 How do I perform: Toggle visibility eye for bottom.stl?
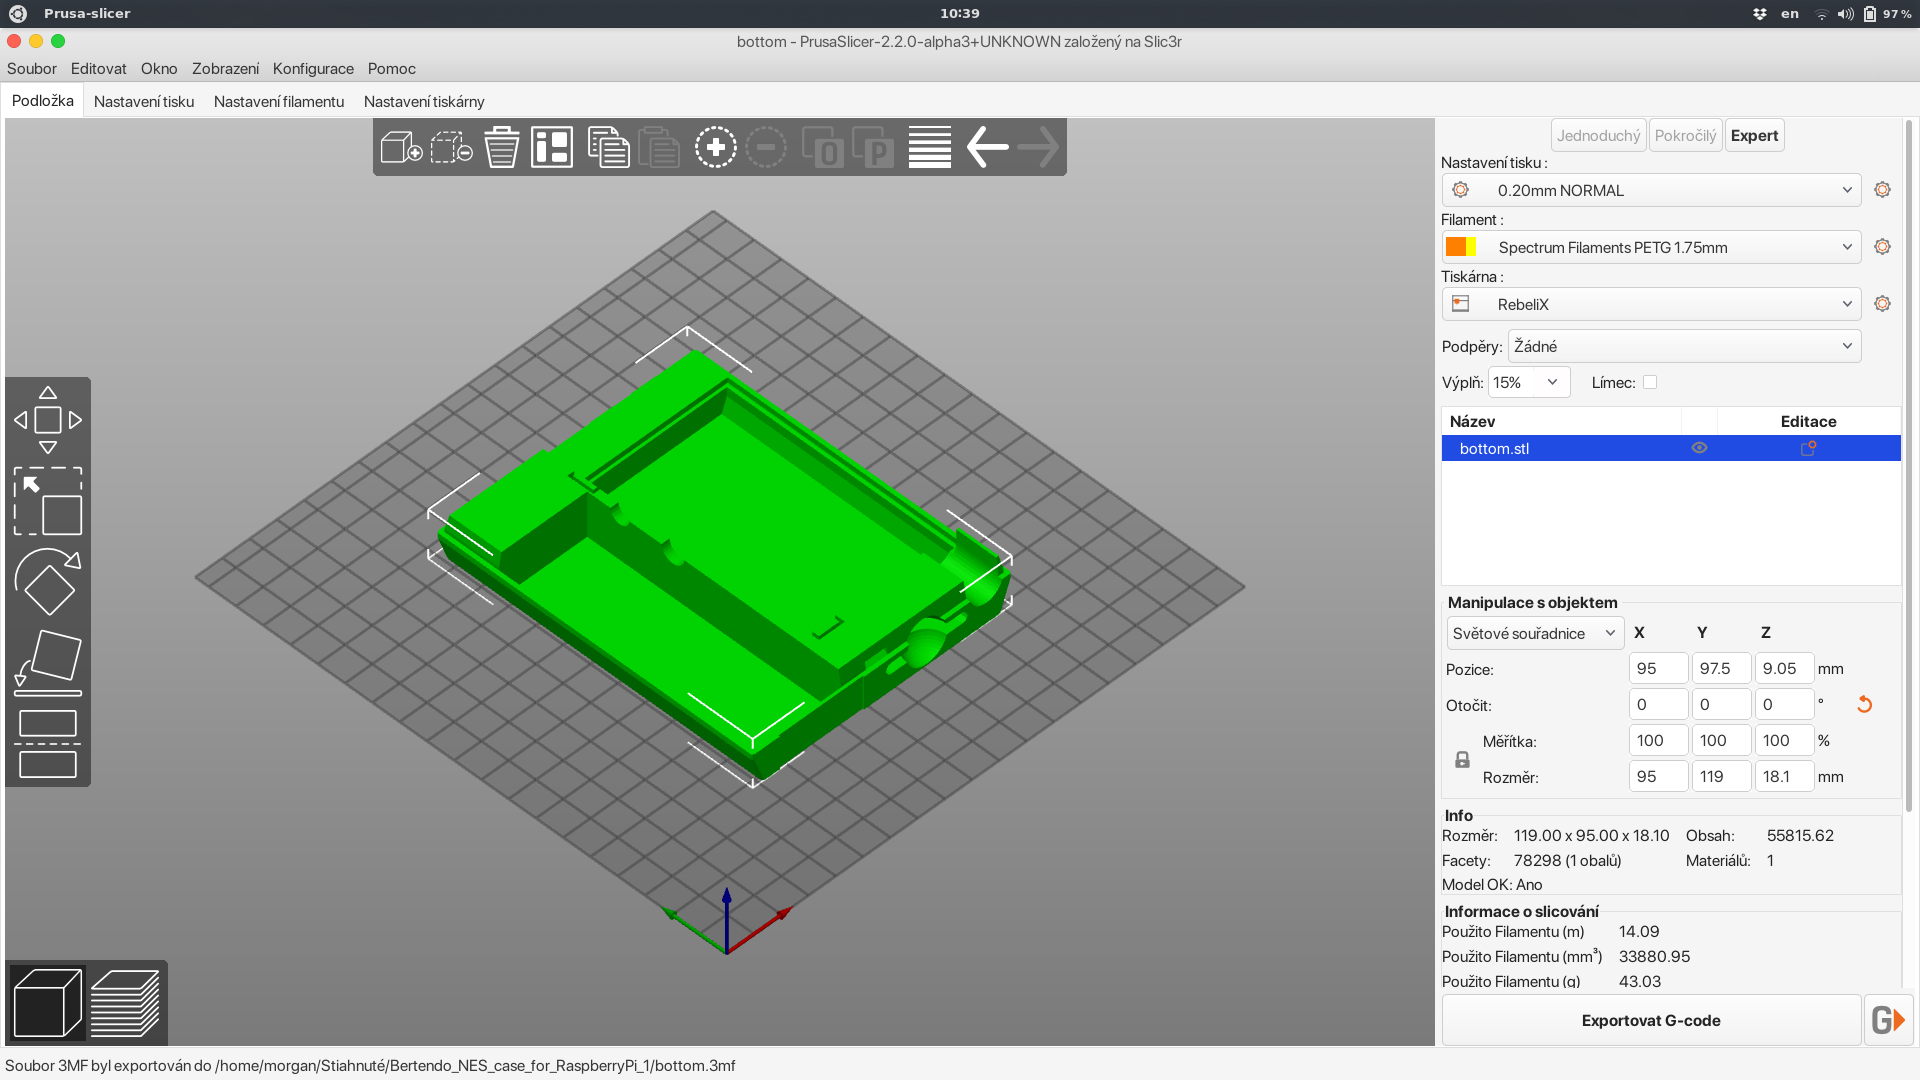coord(1699,448)
